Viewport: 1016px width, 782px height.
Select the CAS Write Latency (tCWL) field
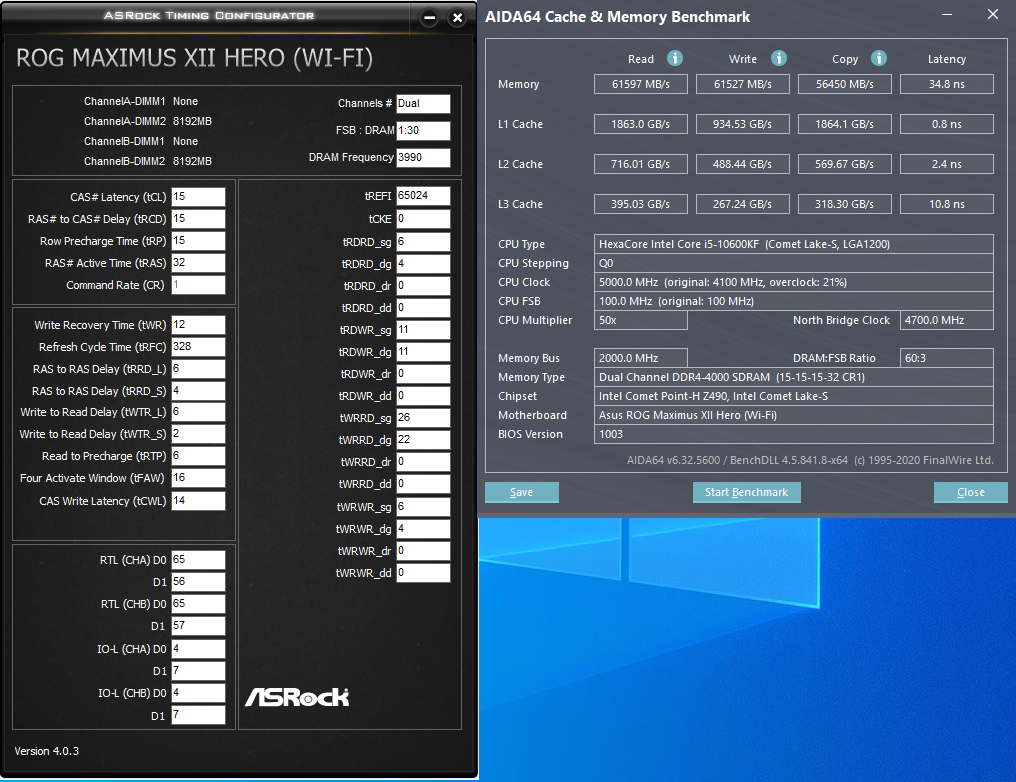point(198,501)
